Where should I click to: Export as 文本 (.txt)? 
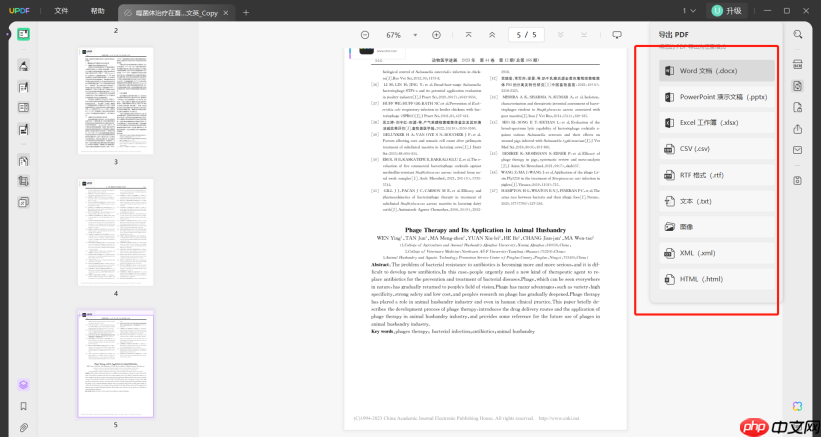(x=716, y=201)
